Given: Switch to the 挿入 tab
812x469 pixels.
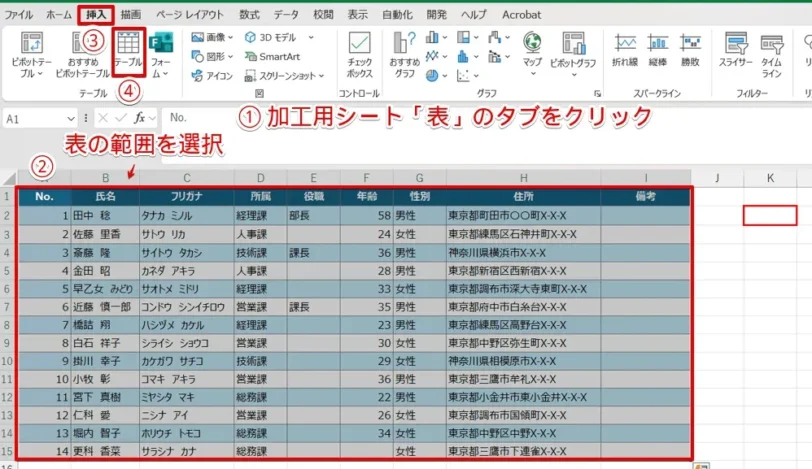Looking at the screenshot, I should (x=96, y=14).
